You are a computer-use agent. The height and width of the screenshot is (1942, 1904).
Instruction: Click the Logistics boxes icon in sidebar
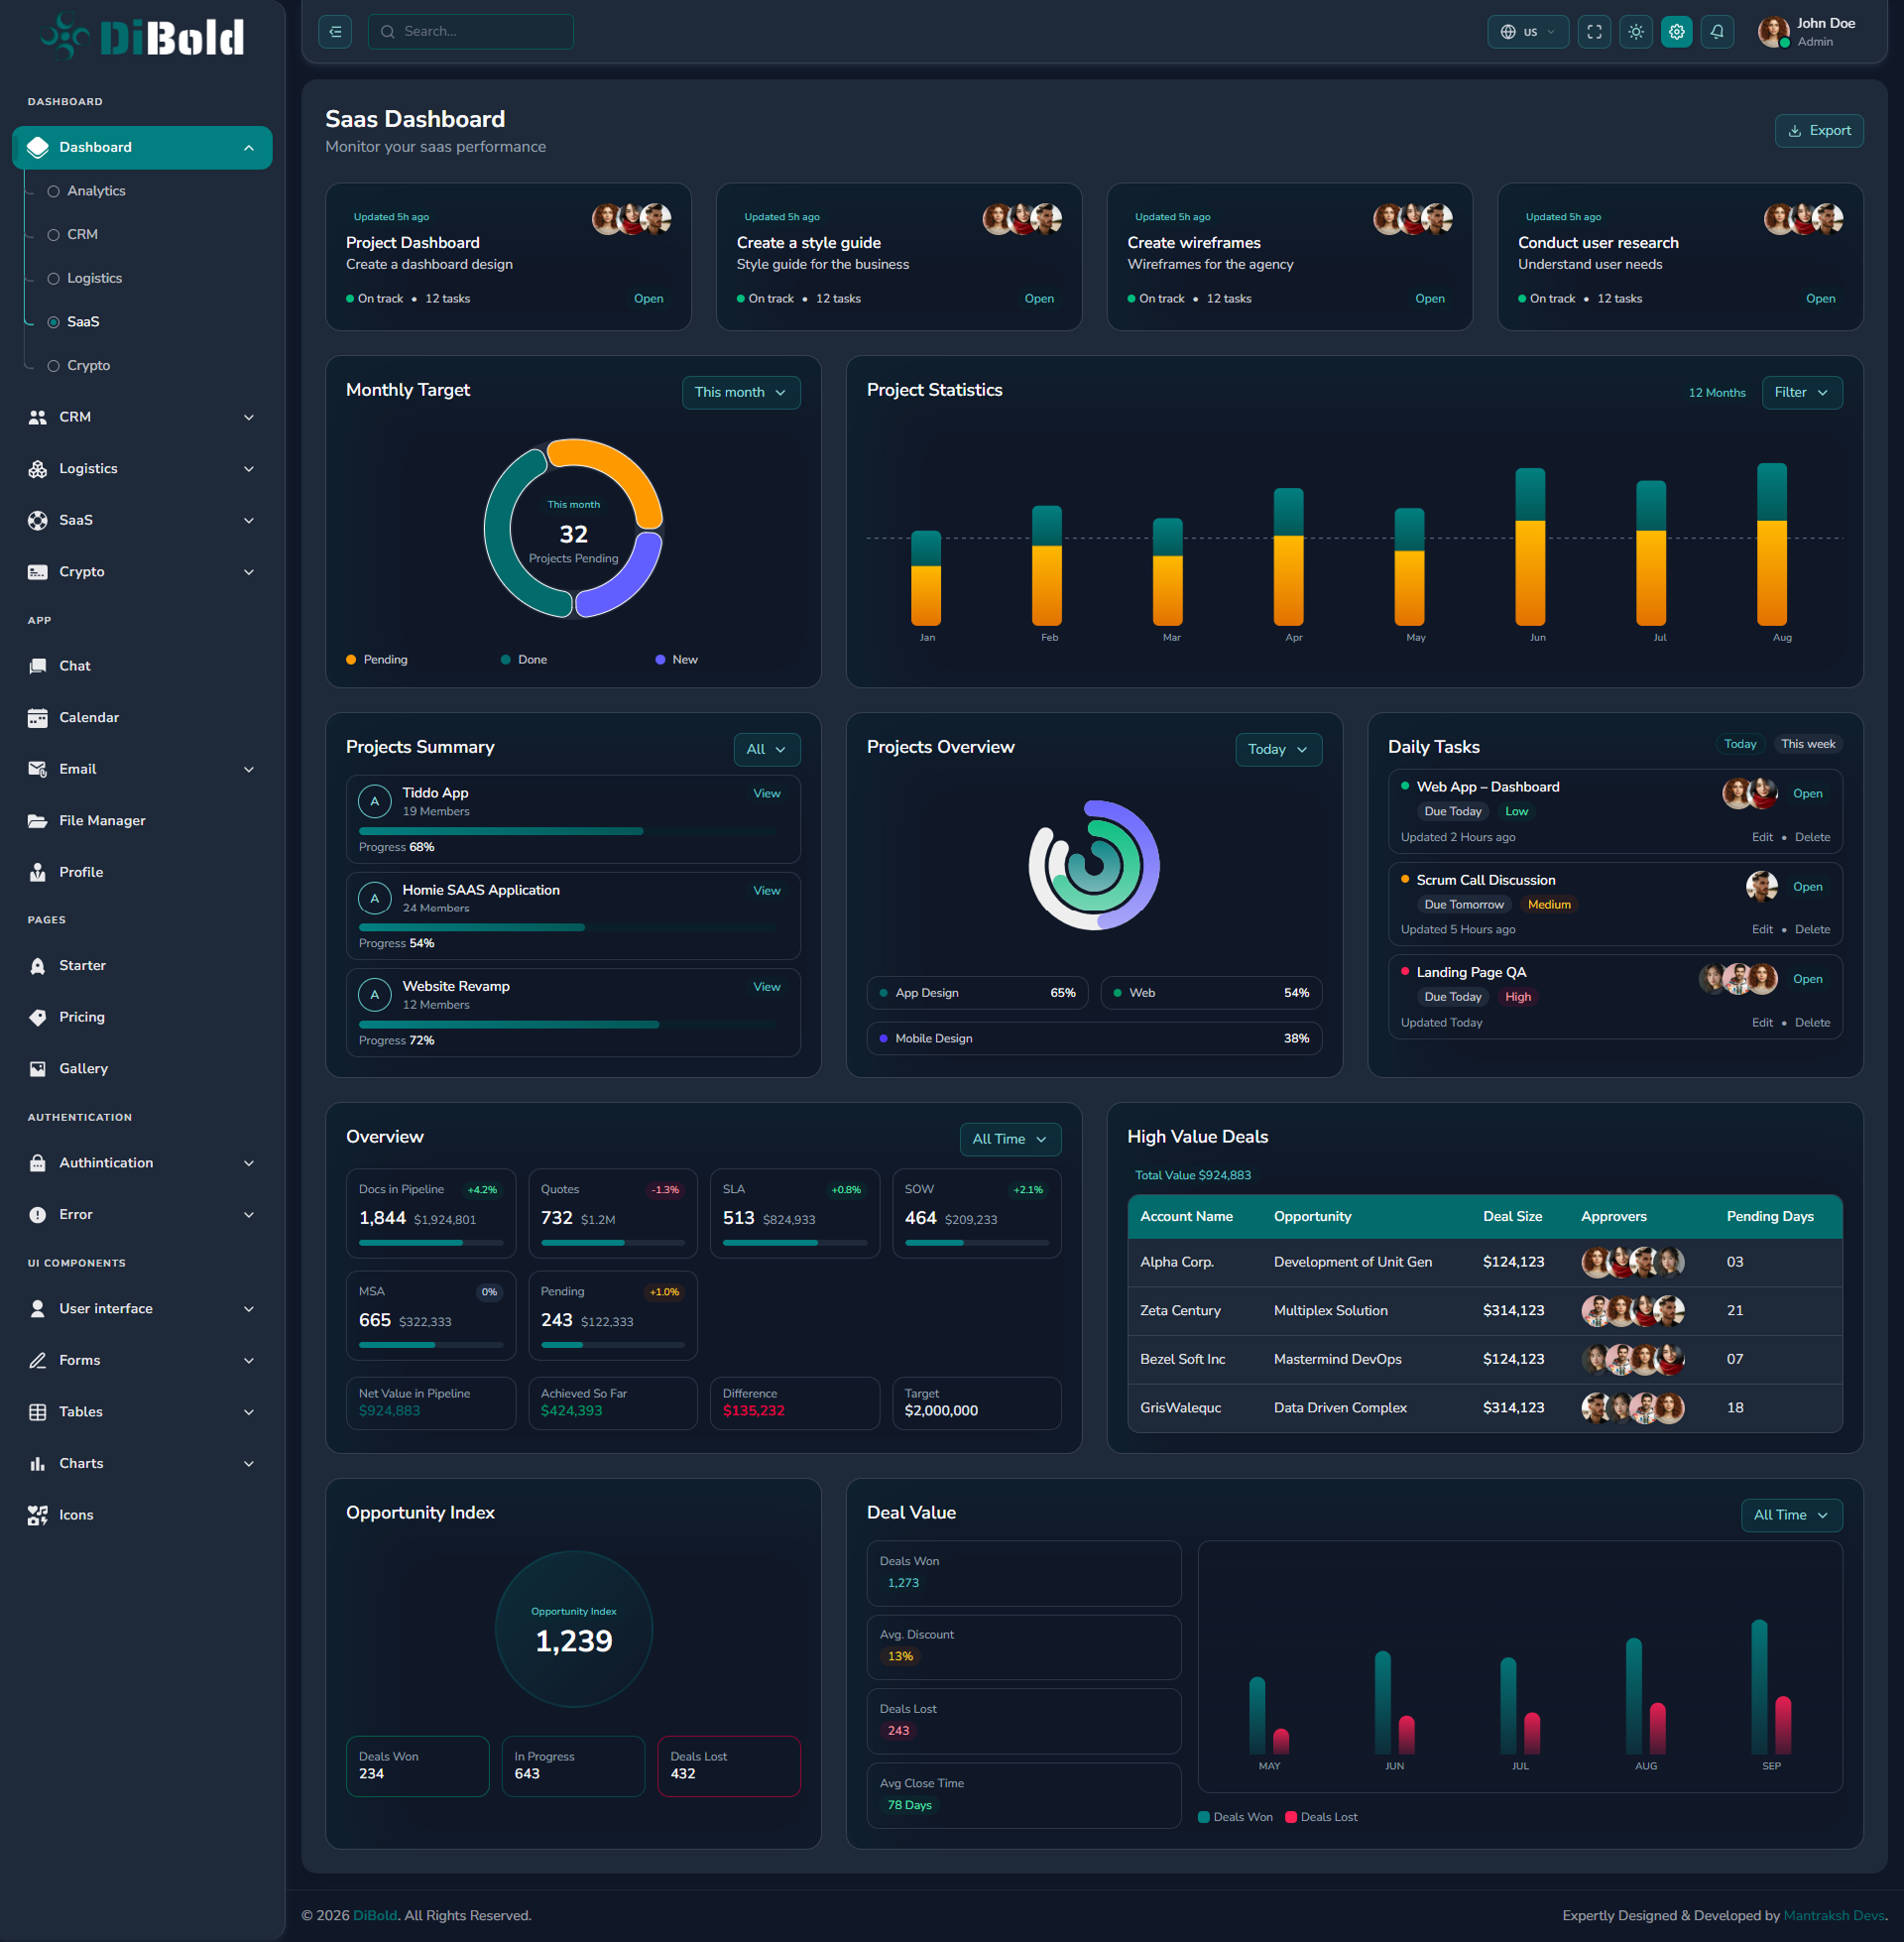(x=38, y=469)
